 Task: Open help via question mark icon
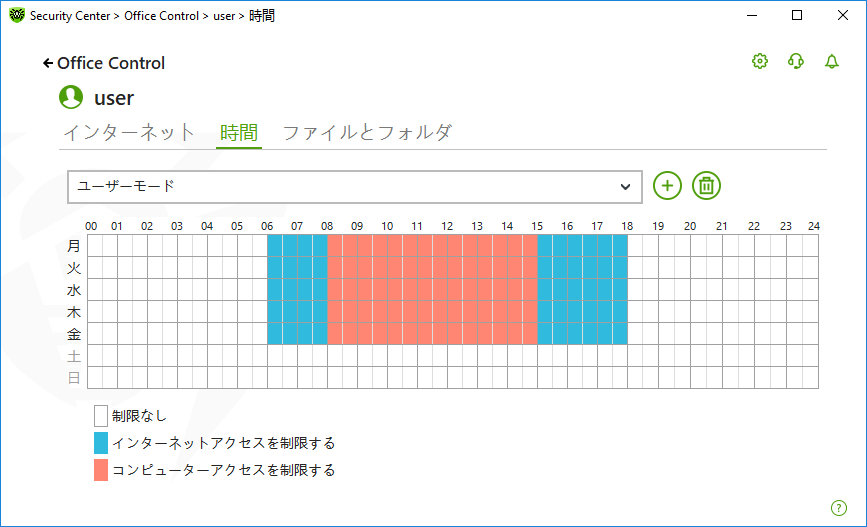[839, 508]
